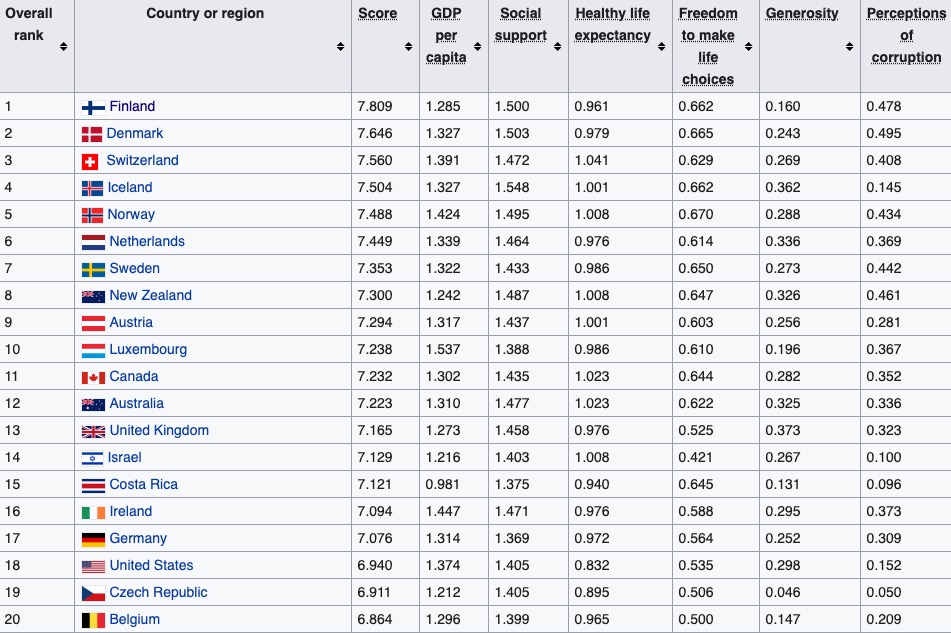Click the United Kingdom flag icon
This screenshot has height=633, width=951.
click(x=93, y=431)
